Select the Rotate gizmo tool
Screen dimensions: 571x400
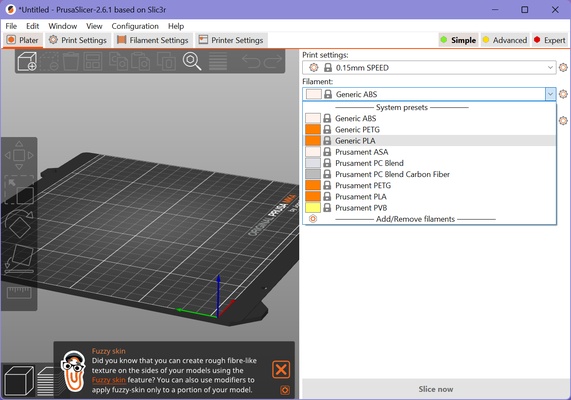tap(19, 224)
